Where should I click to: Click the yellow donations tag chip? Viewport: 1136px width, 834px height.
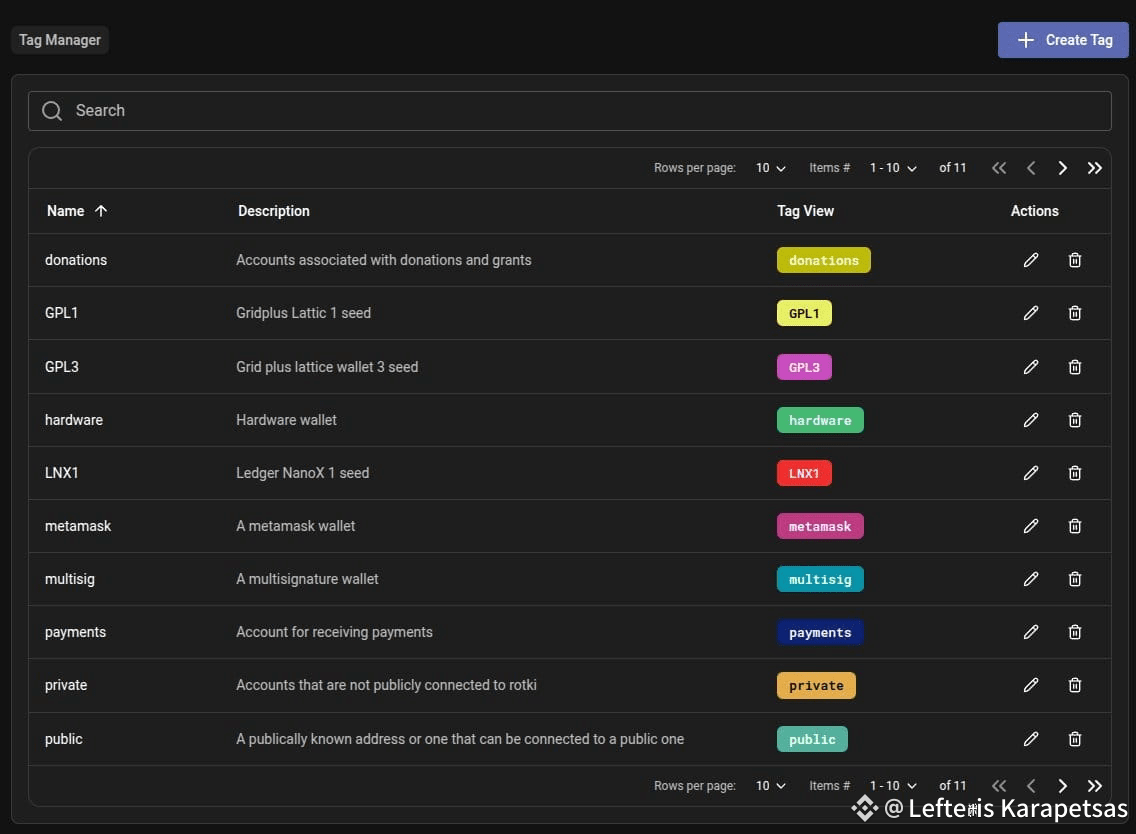pyautogui.click(x=824, y=260)
